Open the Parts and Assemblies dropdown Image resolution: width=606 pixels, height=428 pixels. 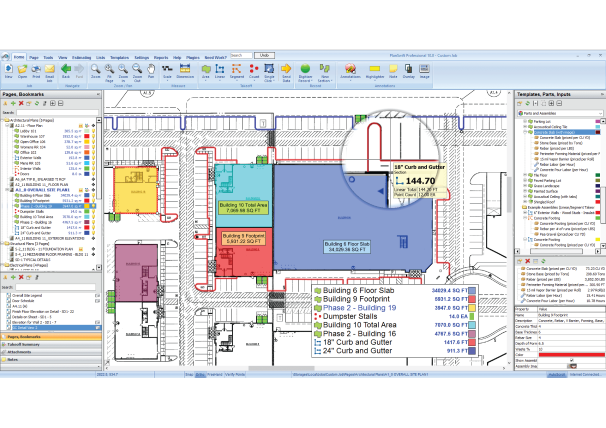point(560,113)
